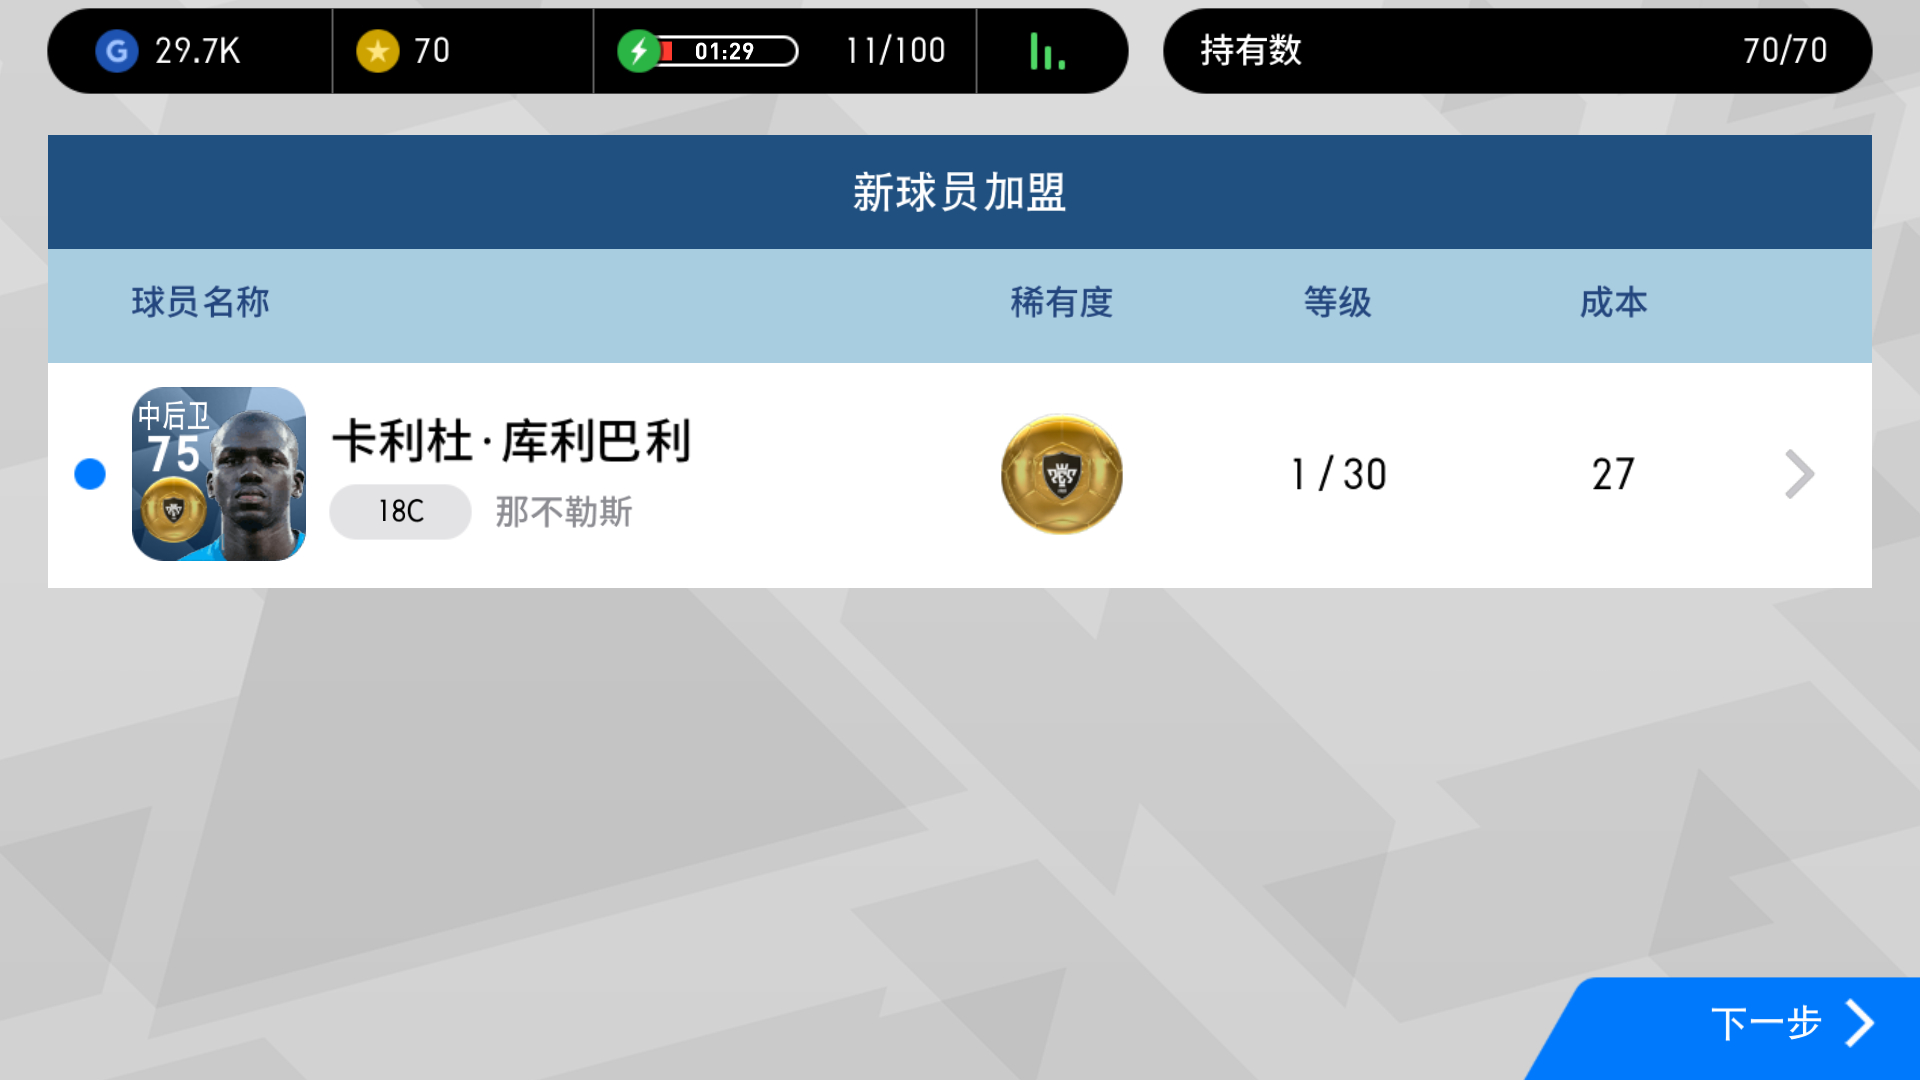Sort by 等级 column header
The image size is (1920, 1080).
point(1338,302)
